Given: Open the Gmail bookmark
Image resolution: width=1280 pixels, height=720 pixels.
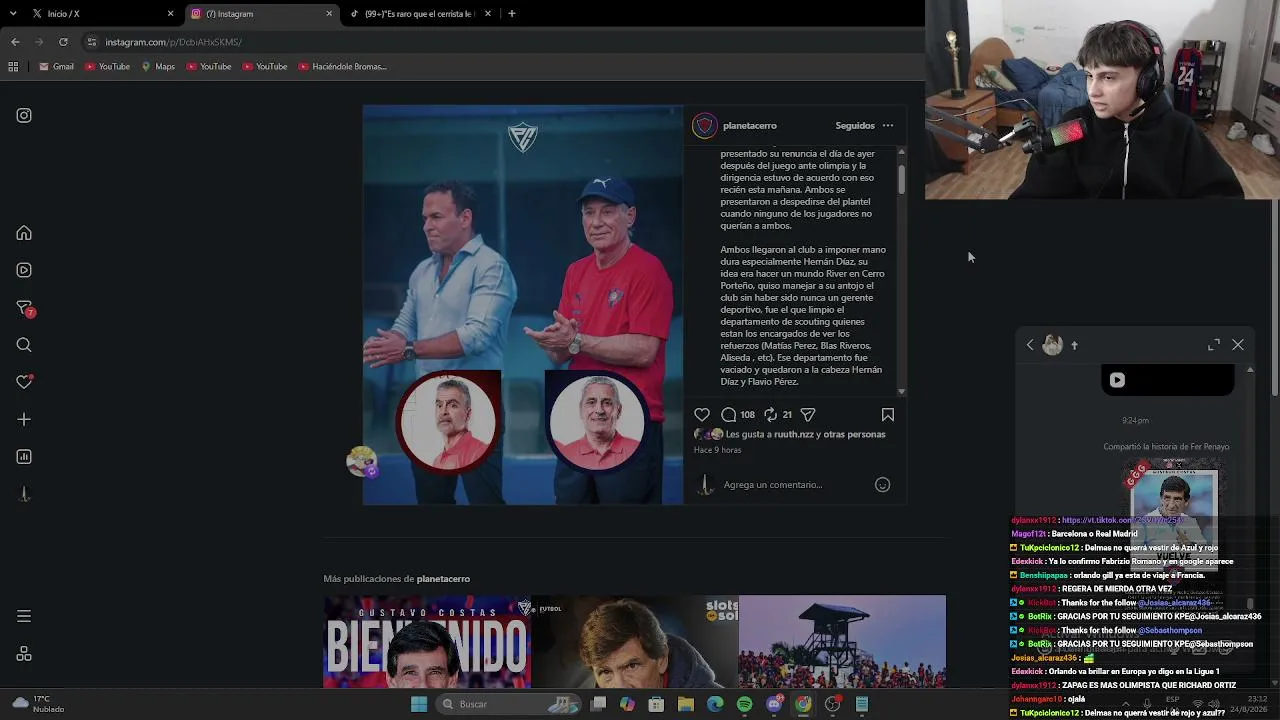Looking at the screenshot, I should (x=56, y=67).
